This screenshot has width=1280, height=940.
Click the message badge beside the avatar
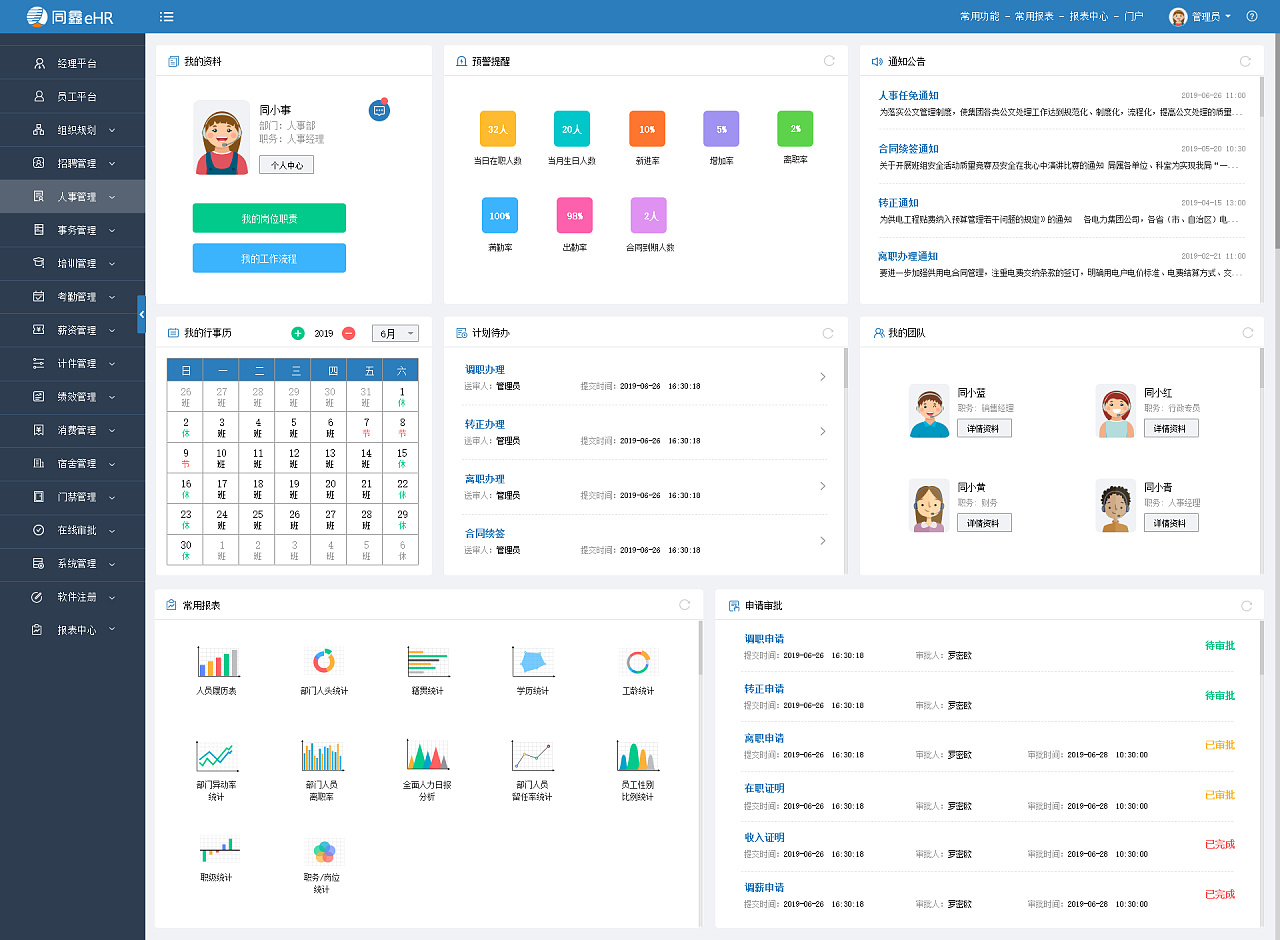click(378, 110)
